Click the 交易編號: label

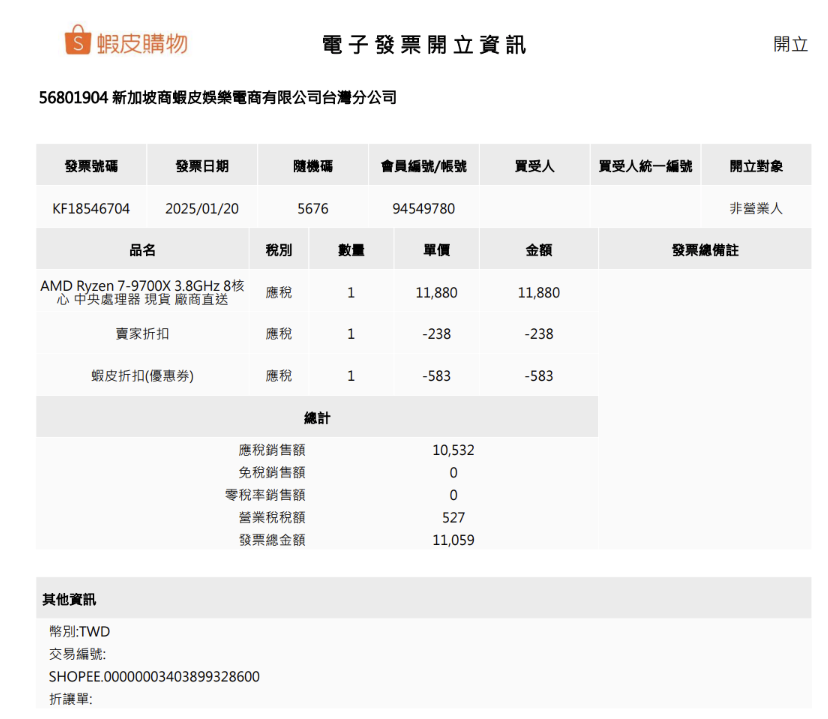coord(77,654)
